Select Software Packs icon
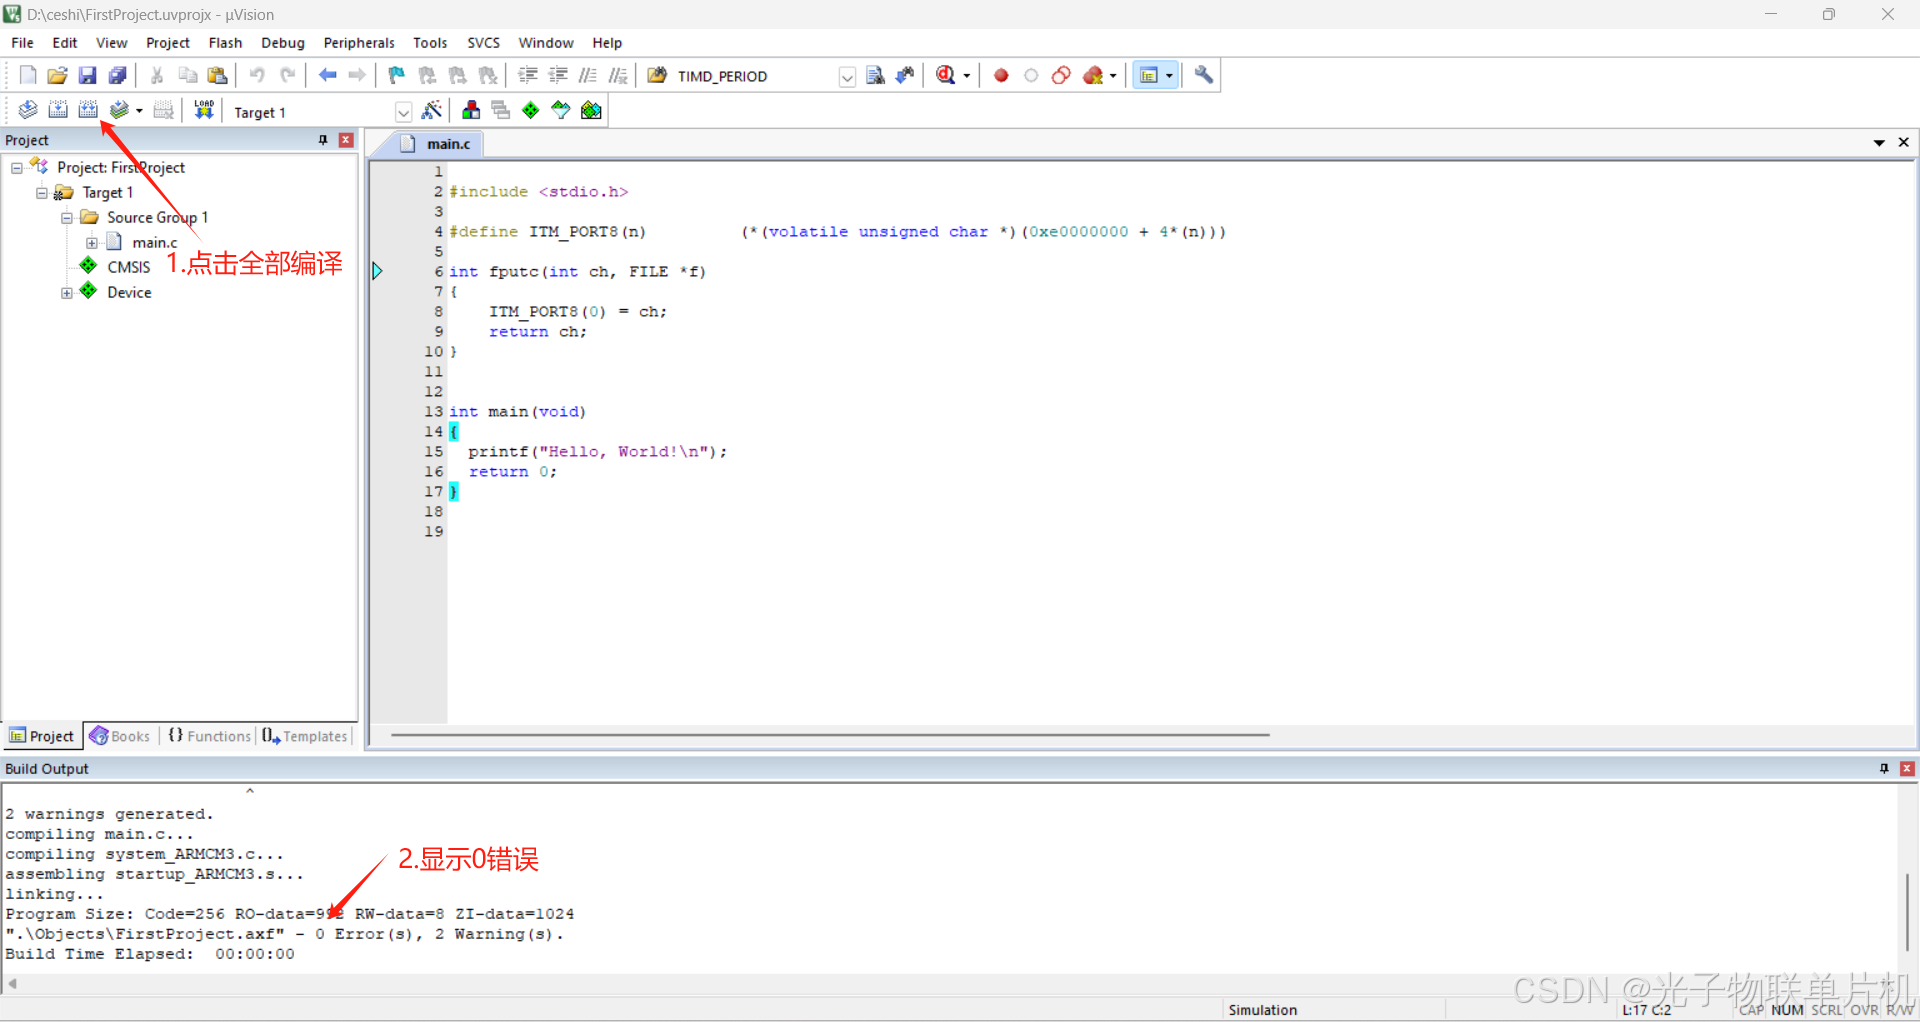Viewport: 1920px width, 1022px height. coord(561,110)
